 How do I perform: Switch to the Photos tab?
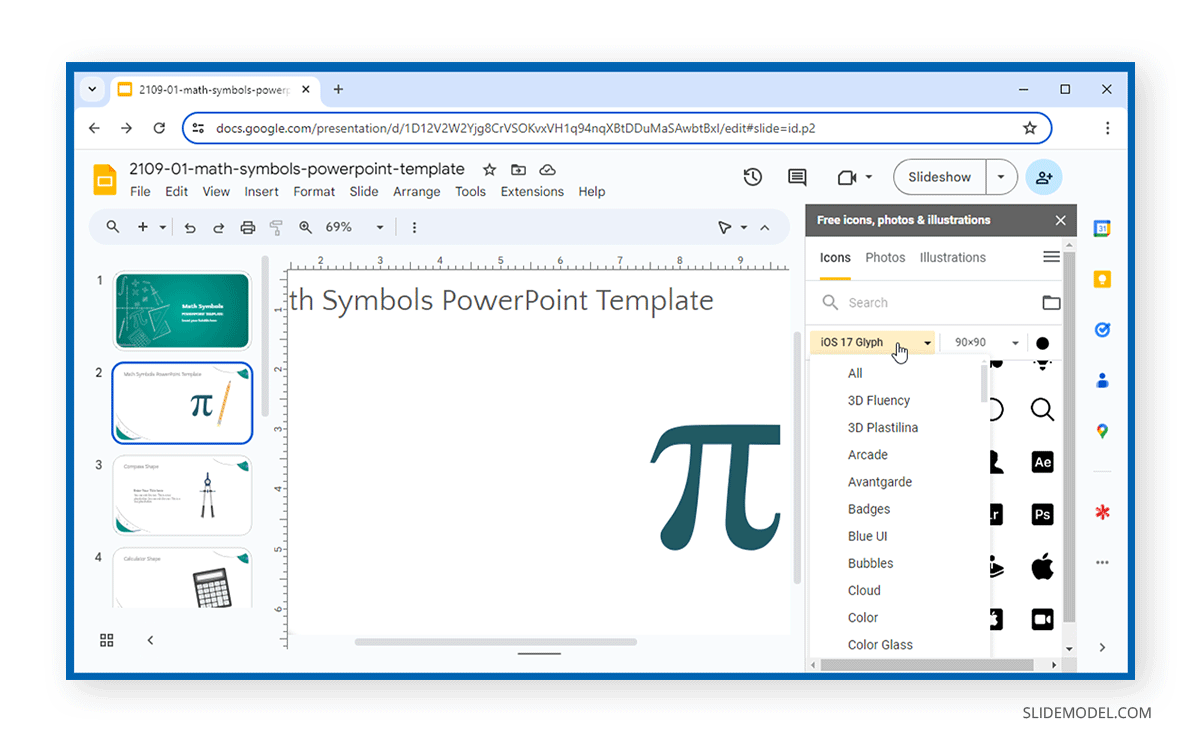coord(885,257)
